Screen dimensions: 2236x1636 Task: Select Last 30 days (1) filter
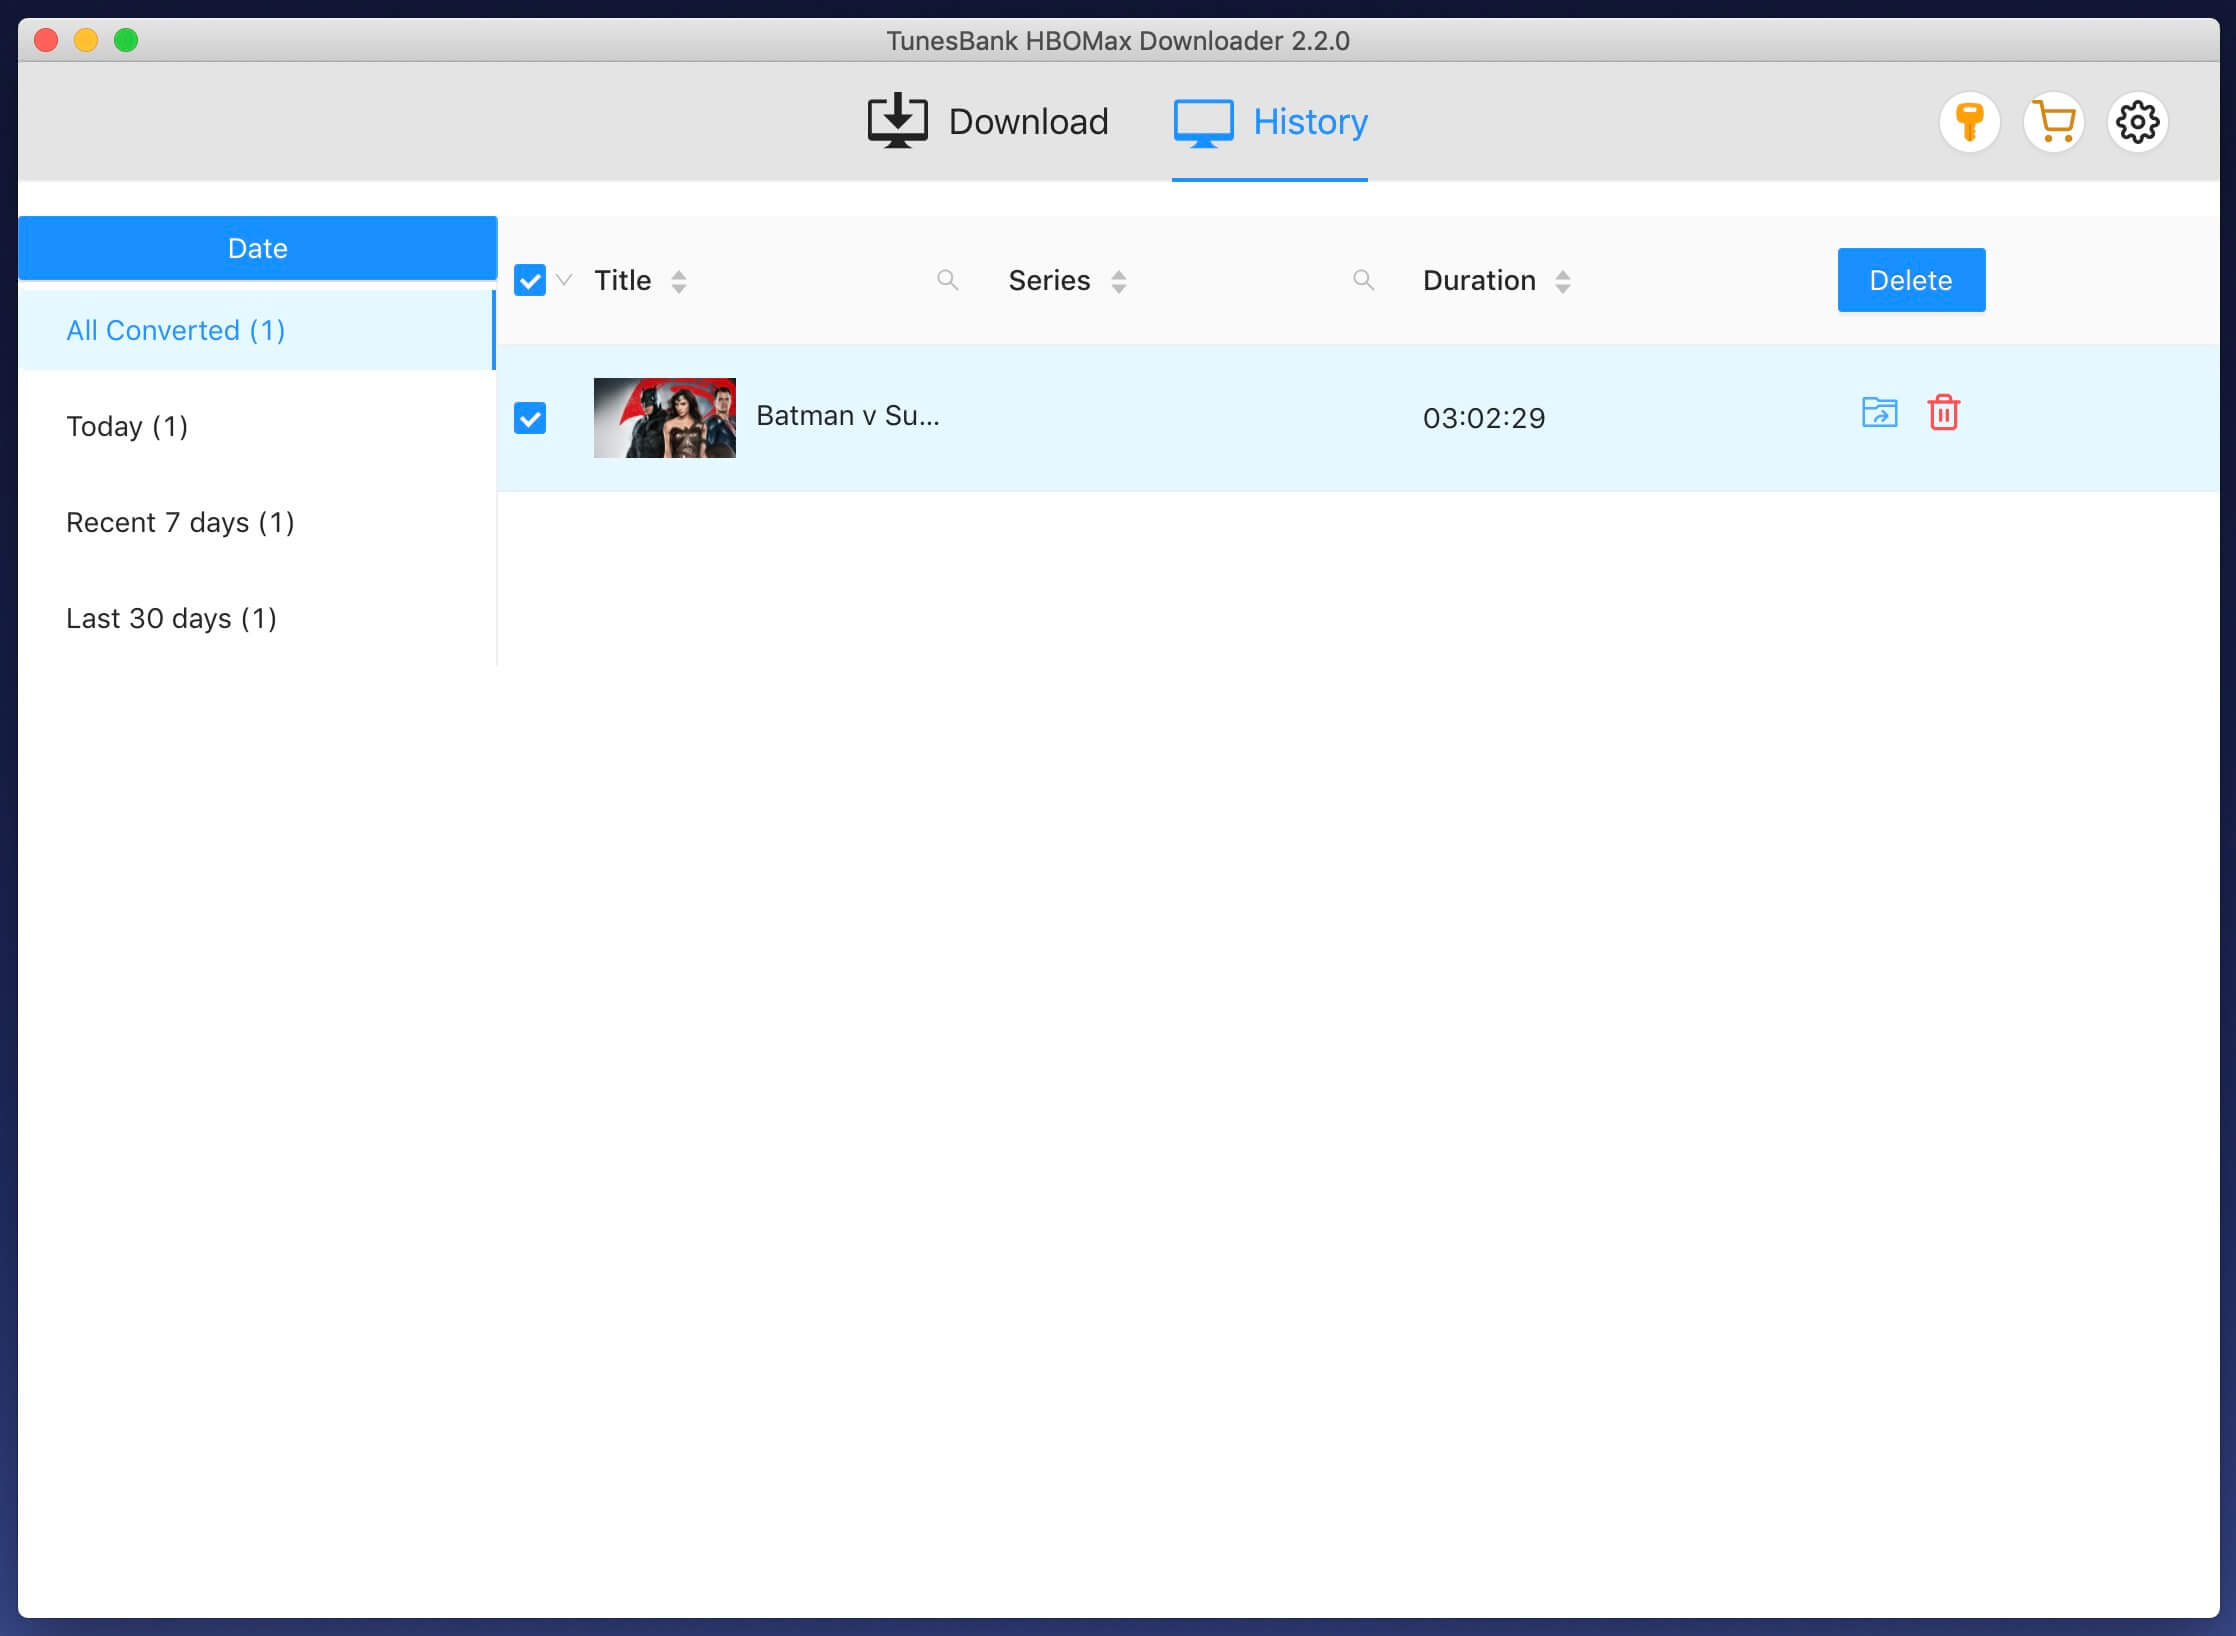(x=256, y=618)
